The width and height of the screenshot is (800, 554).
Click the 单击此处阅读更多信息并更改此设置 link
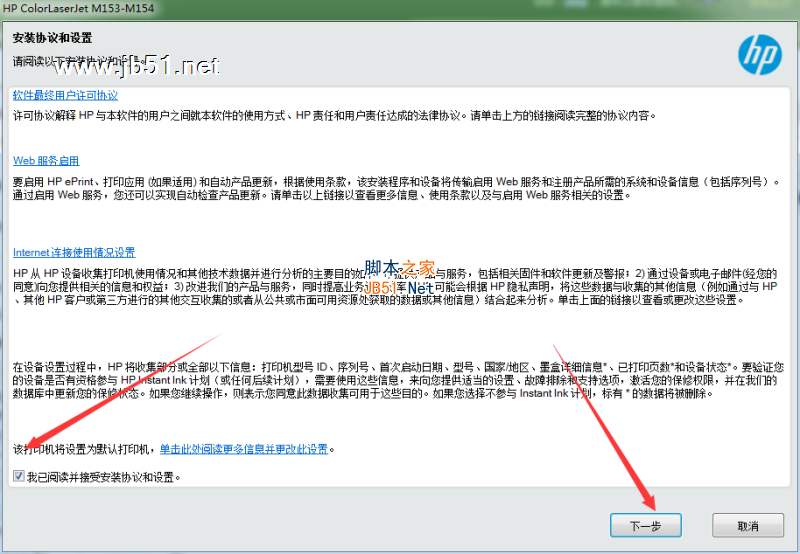click(244, 449)
